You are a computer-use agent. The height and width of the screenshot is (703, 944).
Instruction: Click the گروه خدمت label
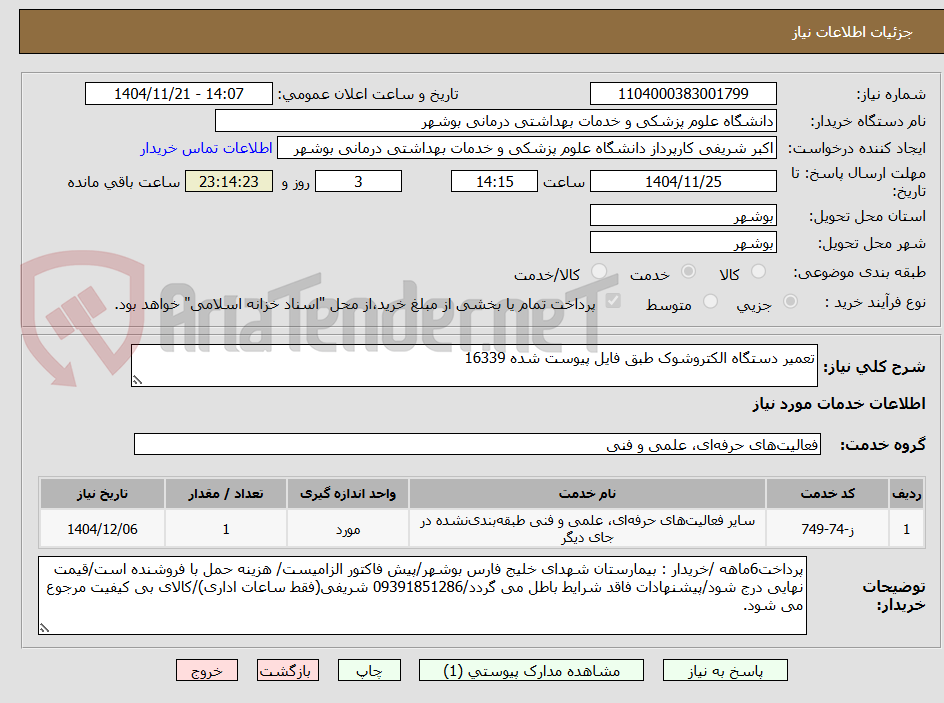coord(883,445)
